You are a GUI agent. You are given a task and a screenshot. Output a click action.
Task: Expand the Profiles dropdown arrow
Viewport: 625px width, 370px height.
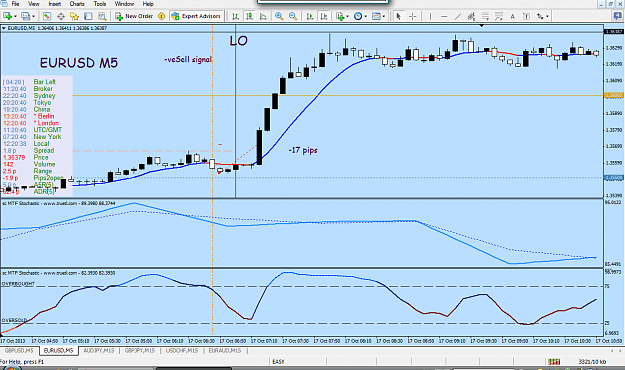click(33, 16)
